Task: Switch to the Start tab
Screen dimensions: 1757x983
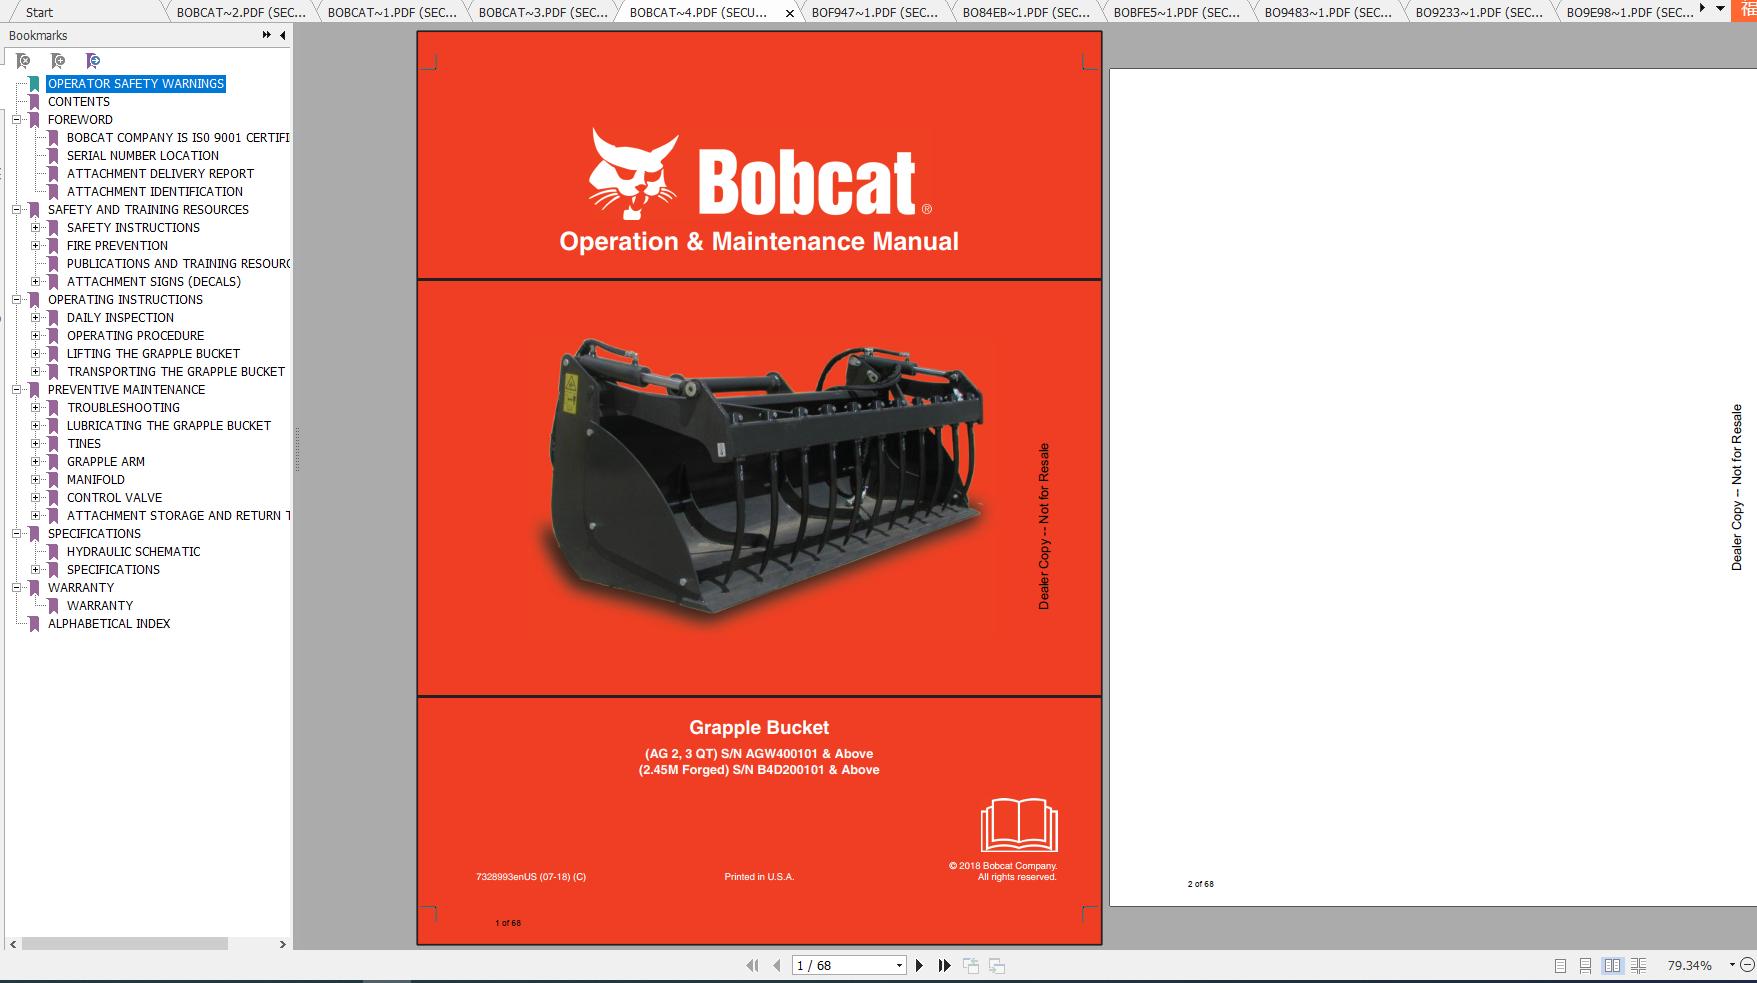Action: 37,12
